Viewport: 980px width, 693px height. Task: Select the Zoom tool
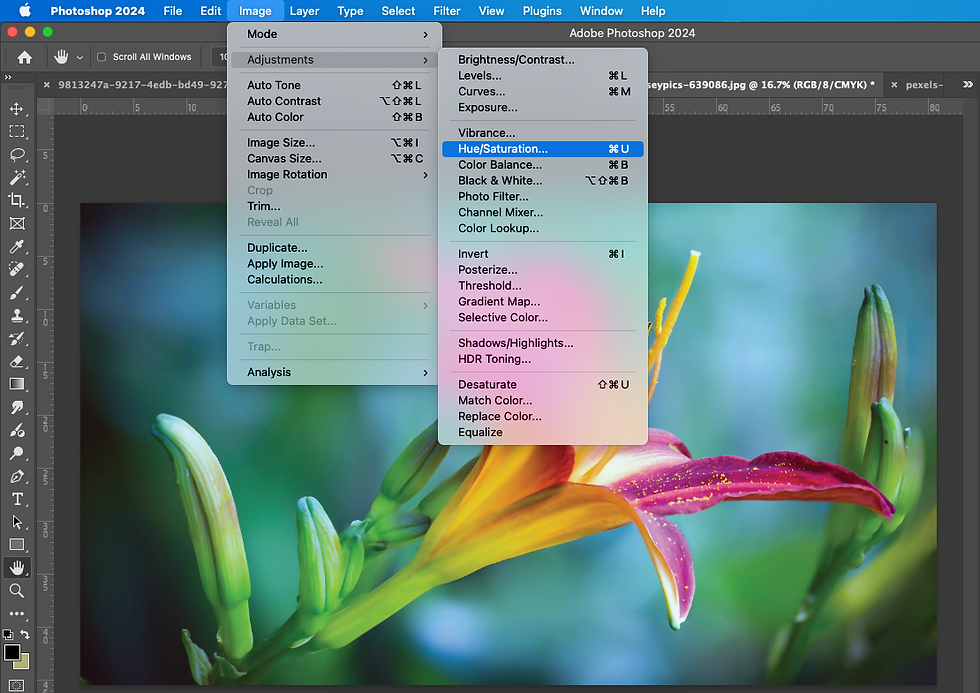click(x=17, y=591)
